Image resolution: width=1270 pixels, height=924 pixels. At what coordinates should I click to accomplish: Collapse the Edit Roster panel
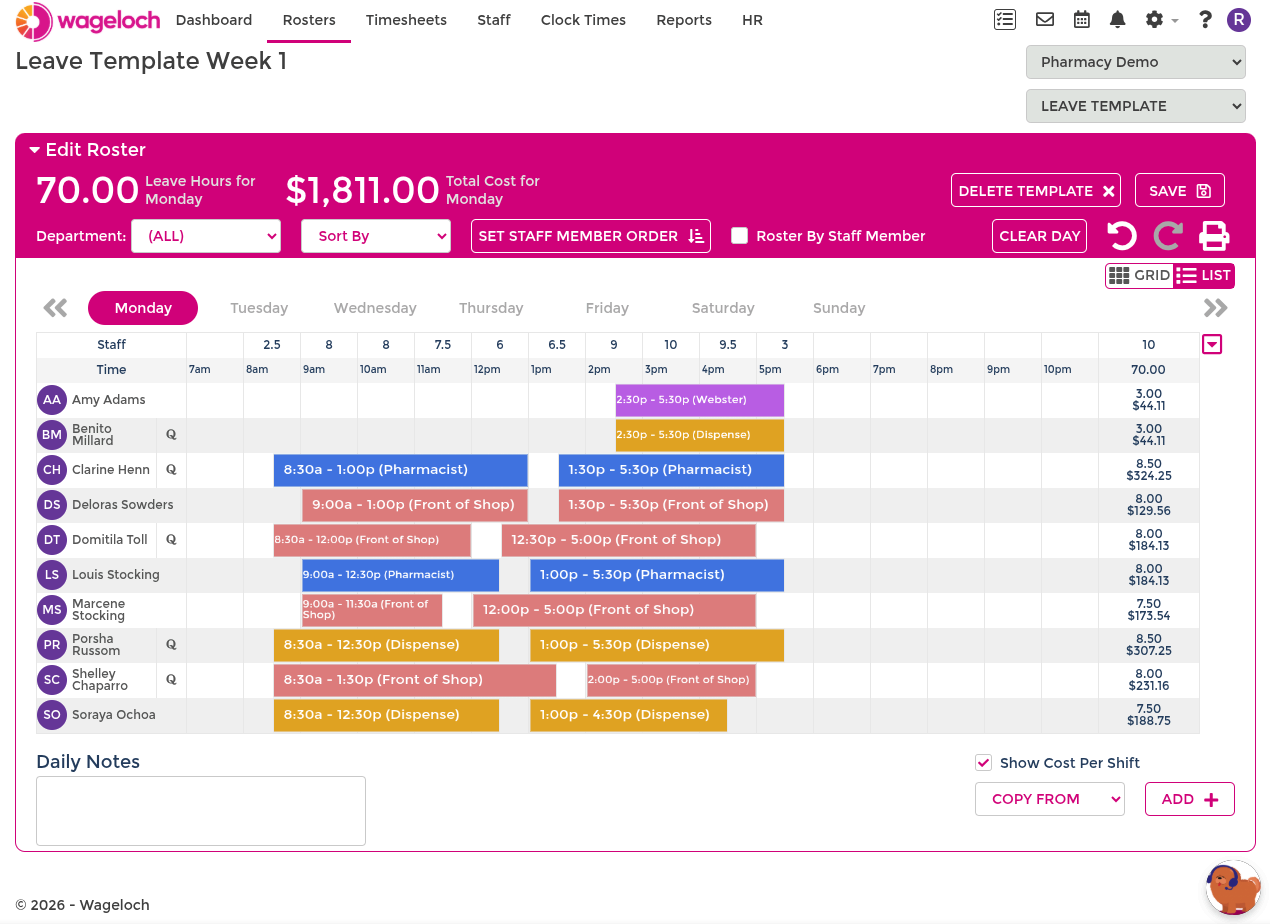tap(87, 150)
